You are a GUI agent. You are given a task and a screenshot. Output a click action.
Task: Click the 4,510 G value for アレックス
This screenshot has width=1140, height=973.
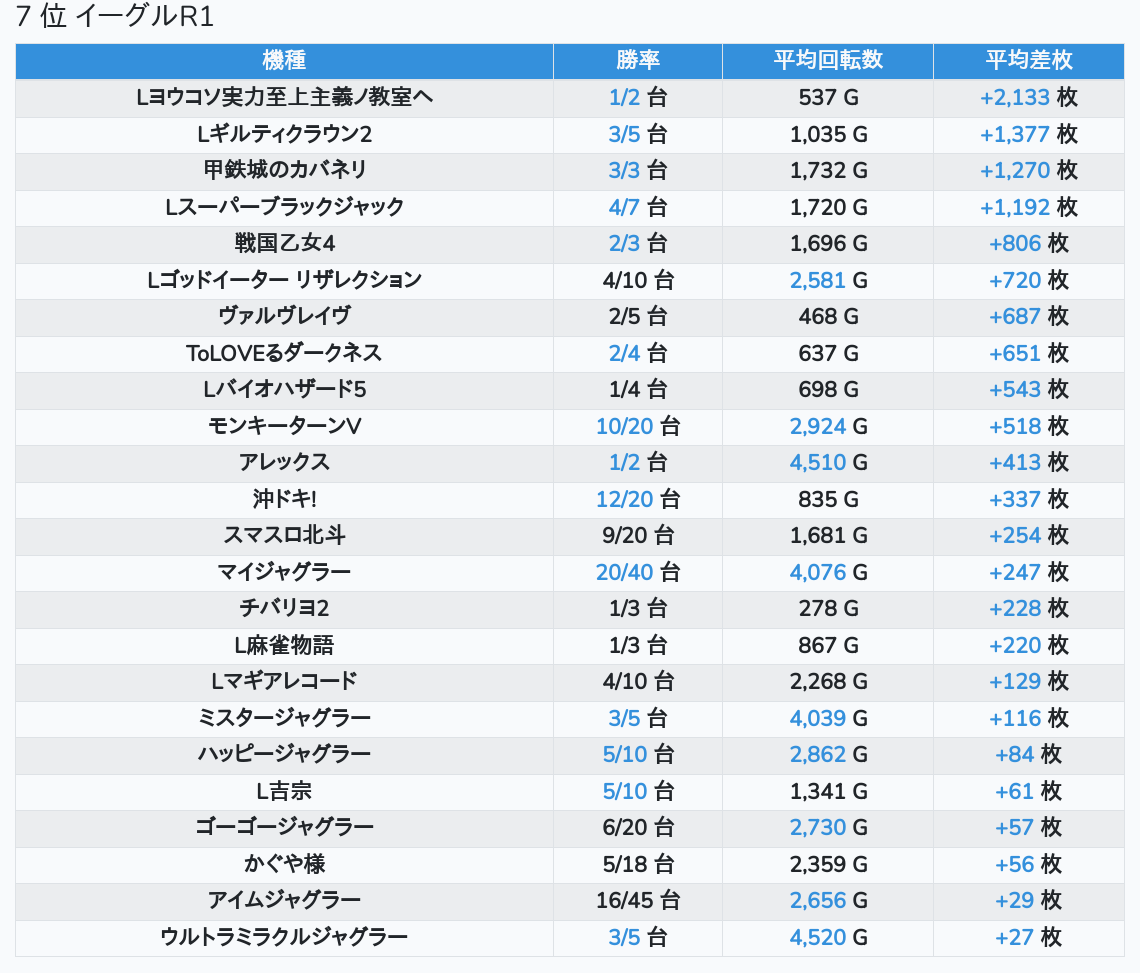(828, 463)
